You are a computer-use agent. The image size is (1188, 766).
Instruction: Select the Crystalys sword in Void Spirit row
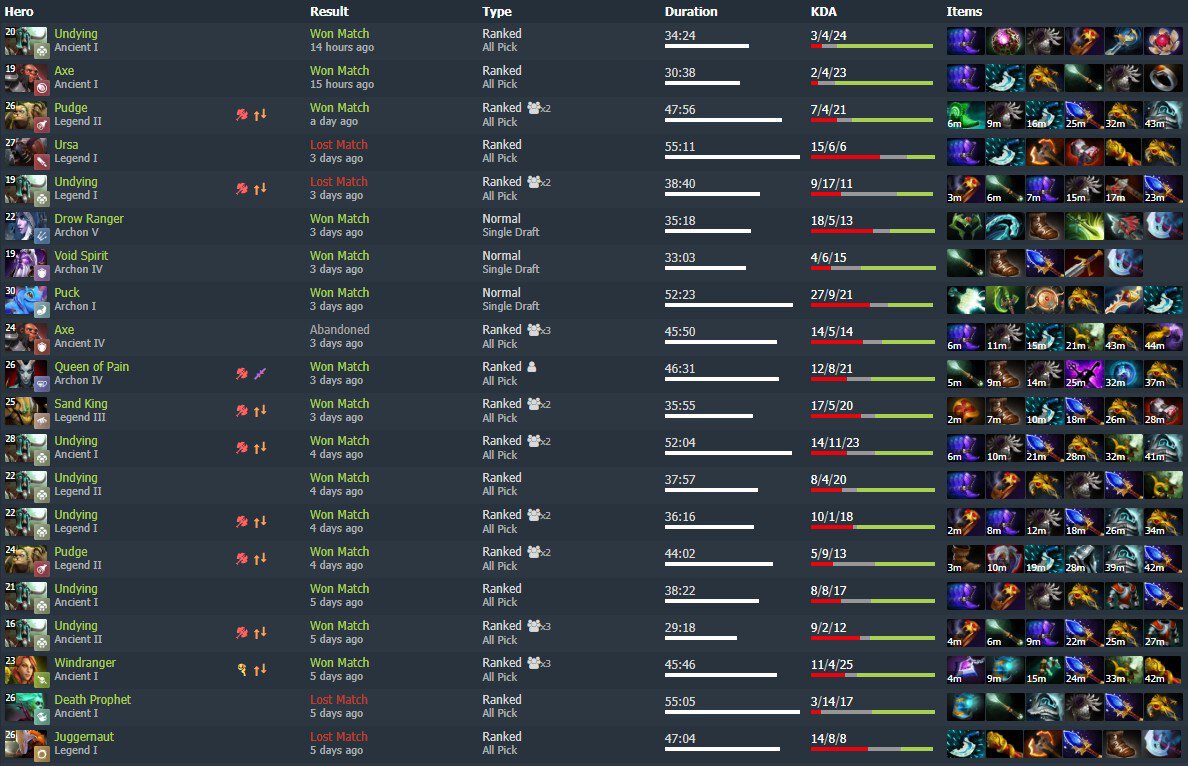pyautogui.click(x=1084, y=263)
